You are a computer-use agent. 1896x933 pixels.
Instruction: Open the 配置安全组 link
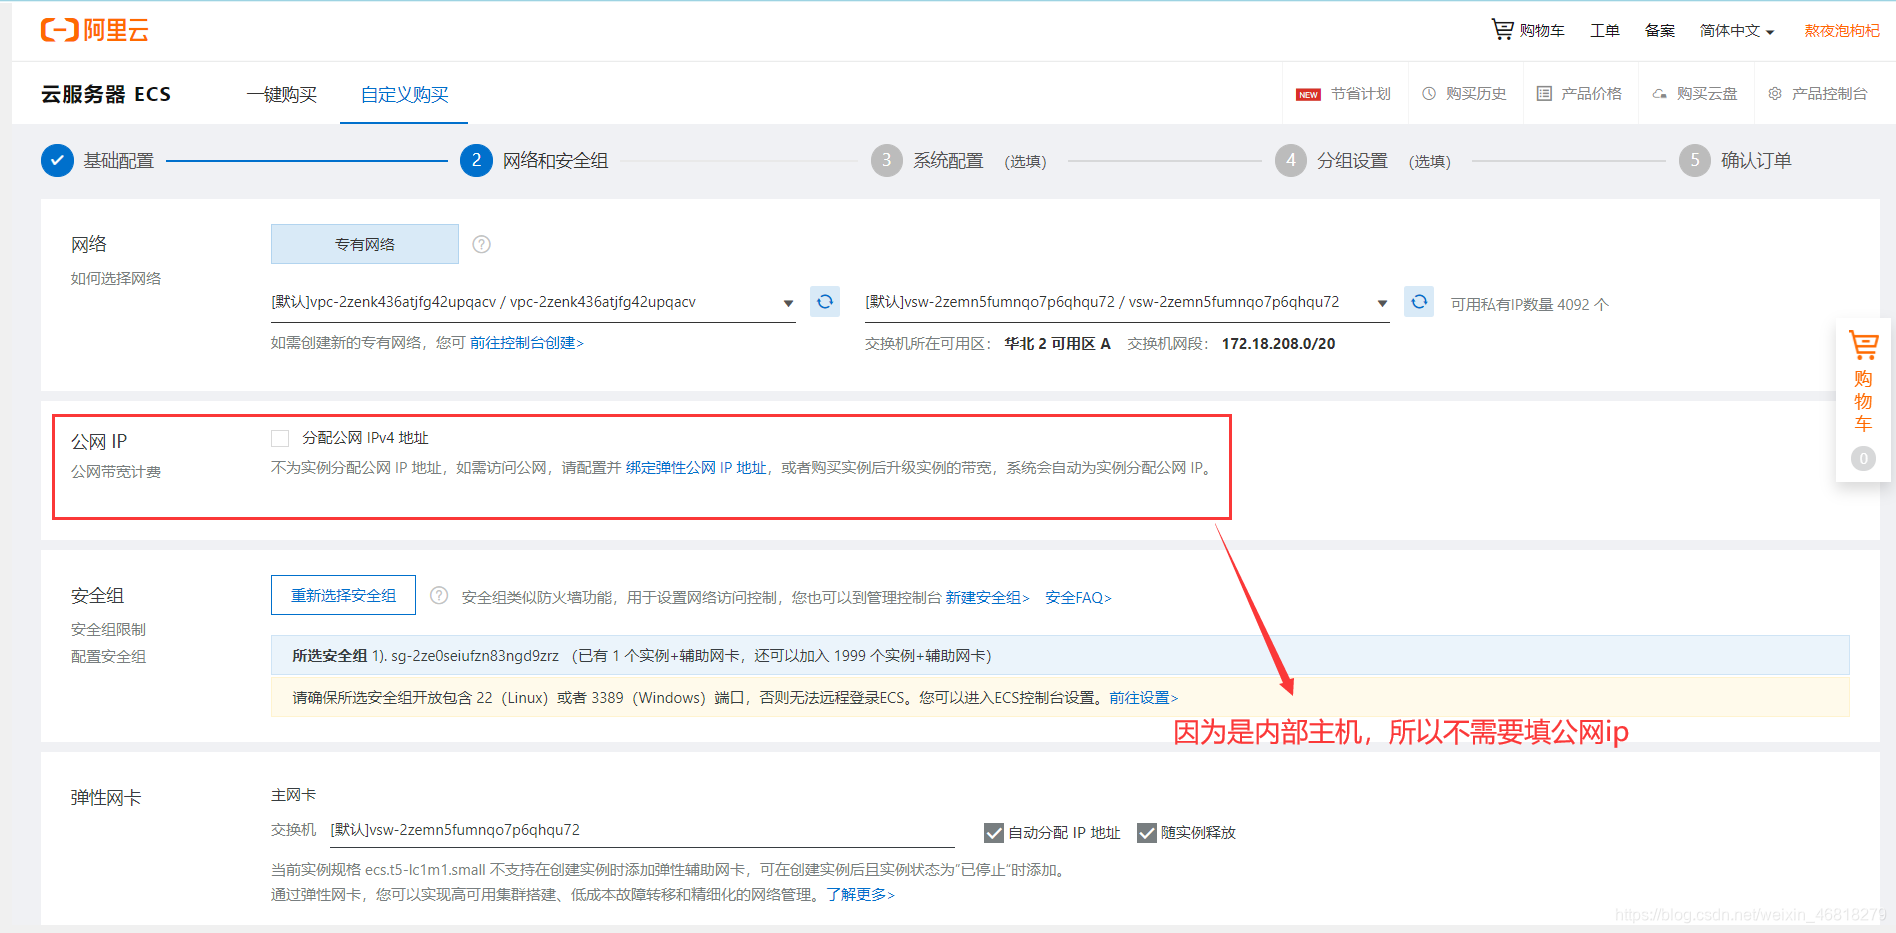click(x=108, y=657)
